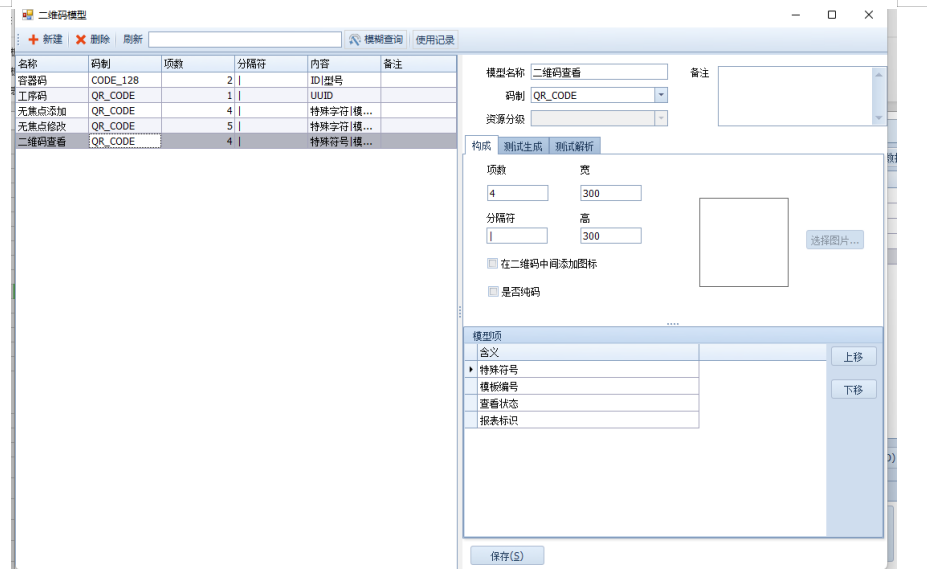The height and width of the screenshot is (578, 927).
Task: Click the 模型名称 input field
Action: click(x=598, y=72)
